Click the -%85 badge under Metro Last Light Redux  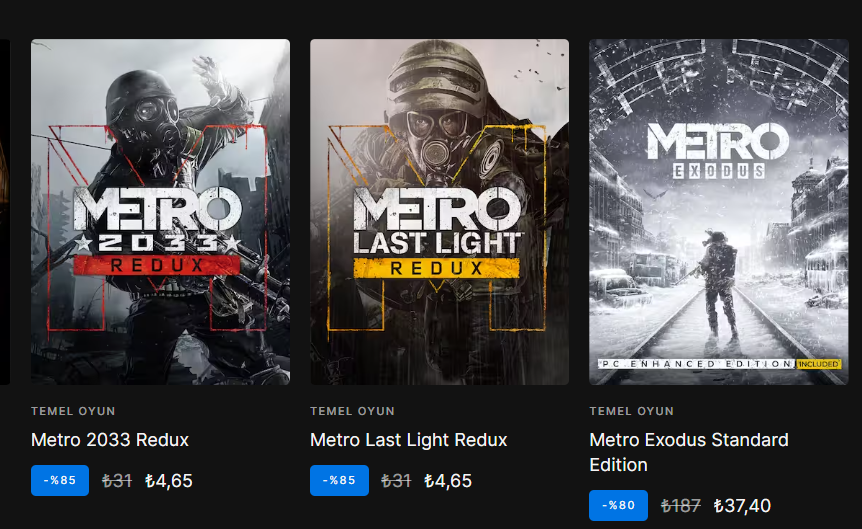point(339,480)
